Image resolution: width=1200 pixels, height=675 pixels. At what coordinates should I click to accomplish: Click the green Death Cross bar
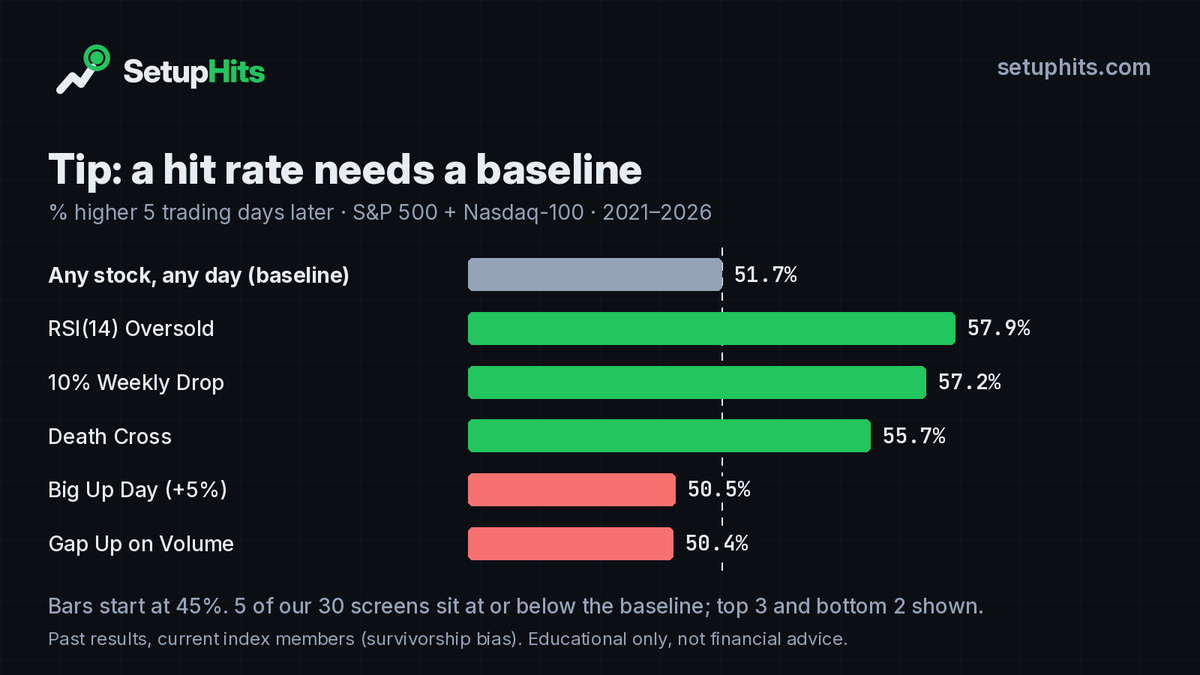tap(669, 436)
